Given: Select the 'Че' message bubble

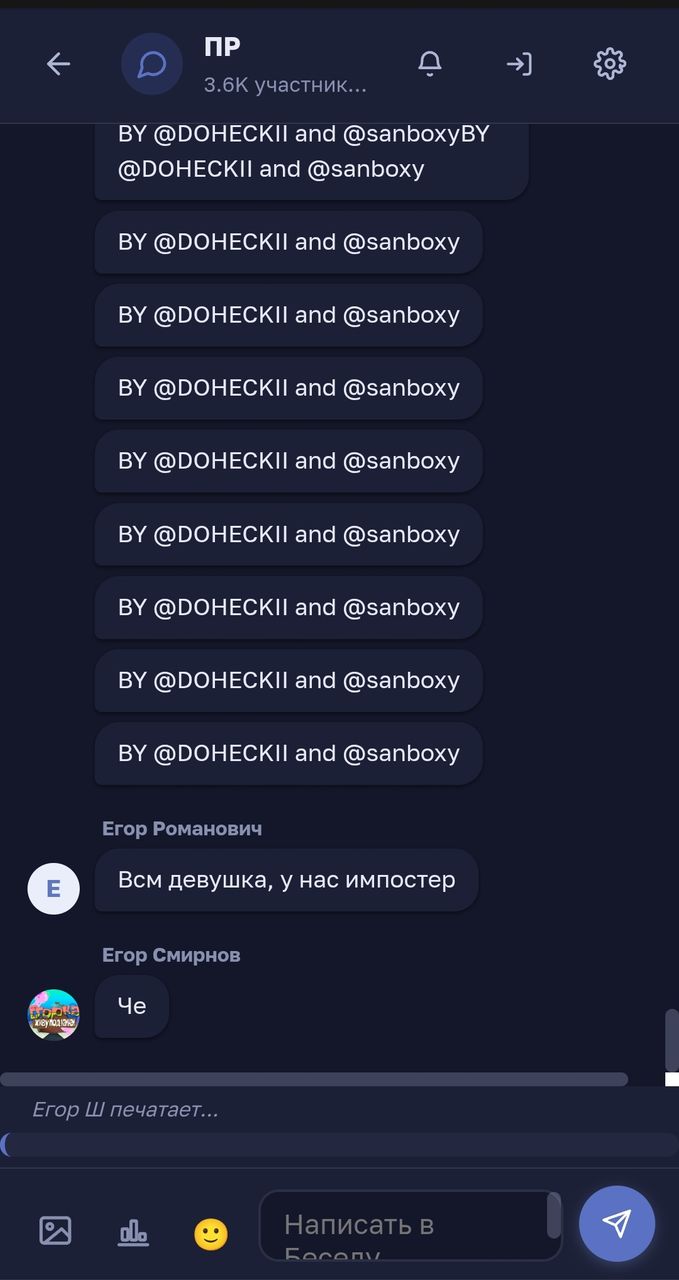Looking at the screenshot, I should 132,1006.
